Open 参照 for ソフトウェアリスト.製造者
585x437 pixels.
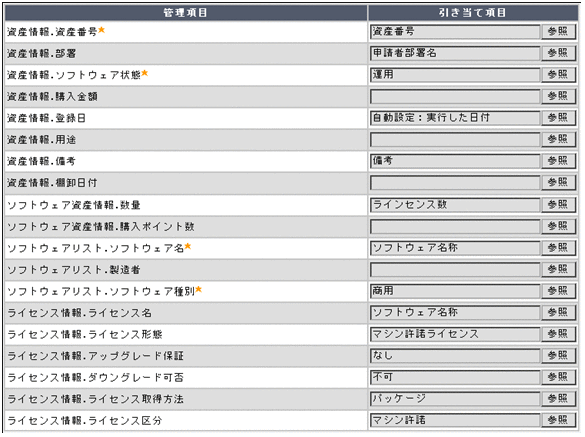[x=558, y=270]
